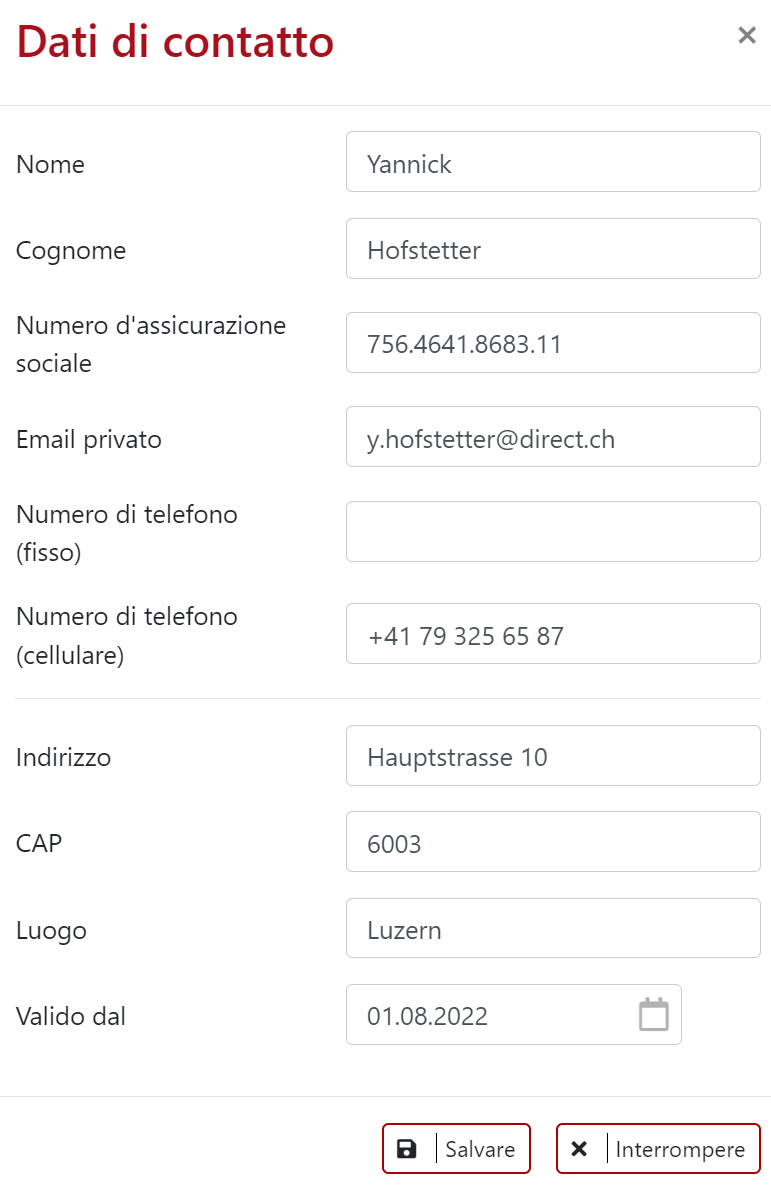Open the calendar date picker icon
Viewport: 771px width, 1194px height.
coord(653,1015)
